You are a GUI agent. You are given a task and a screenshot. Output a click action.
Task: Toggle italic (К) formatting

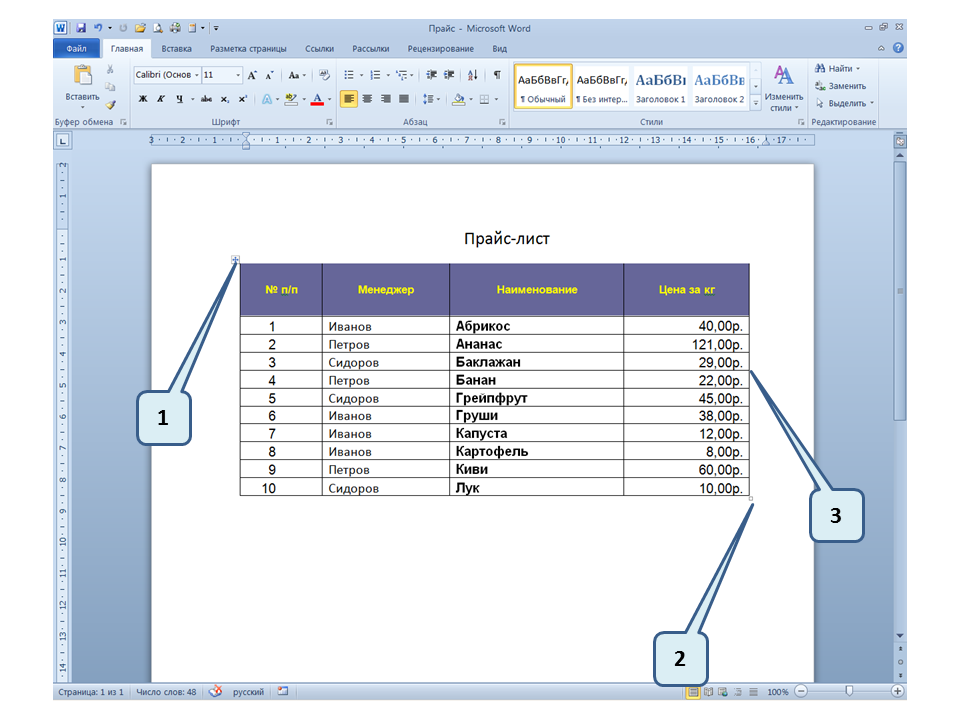coord(160,99)
